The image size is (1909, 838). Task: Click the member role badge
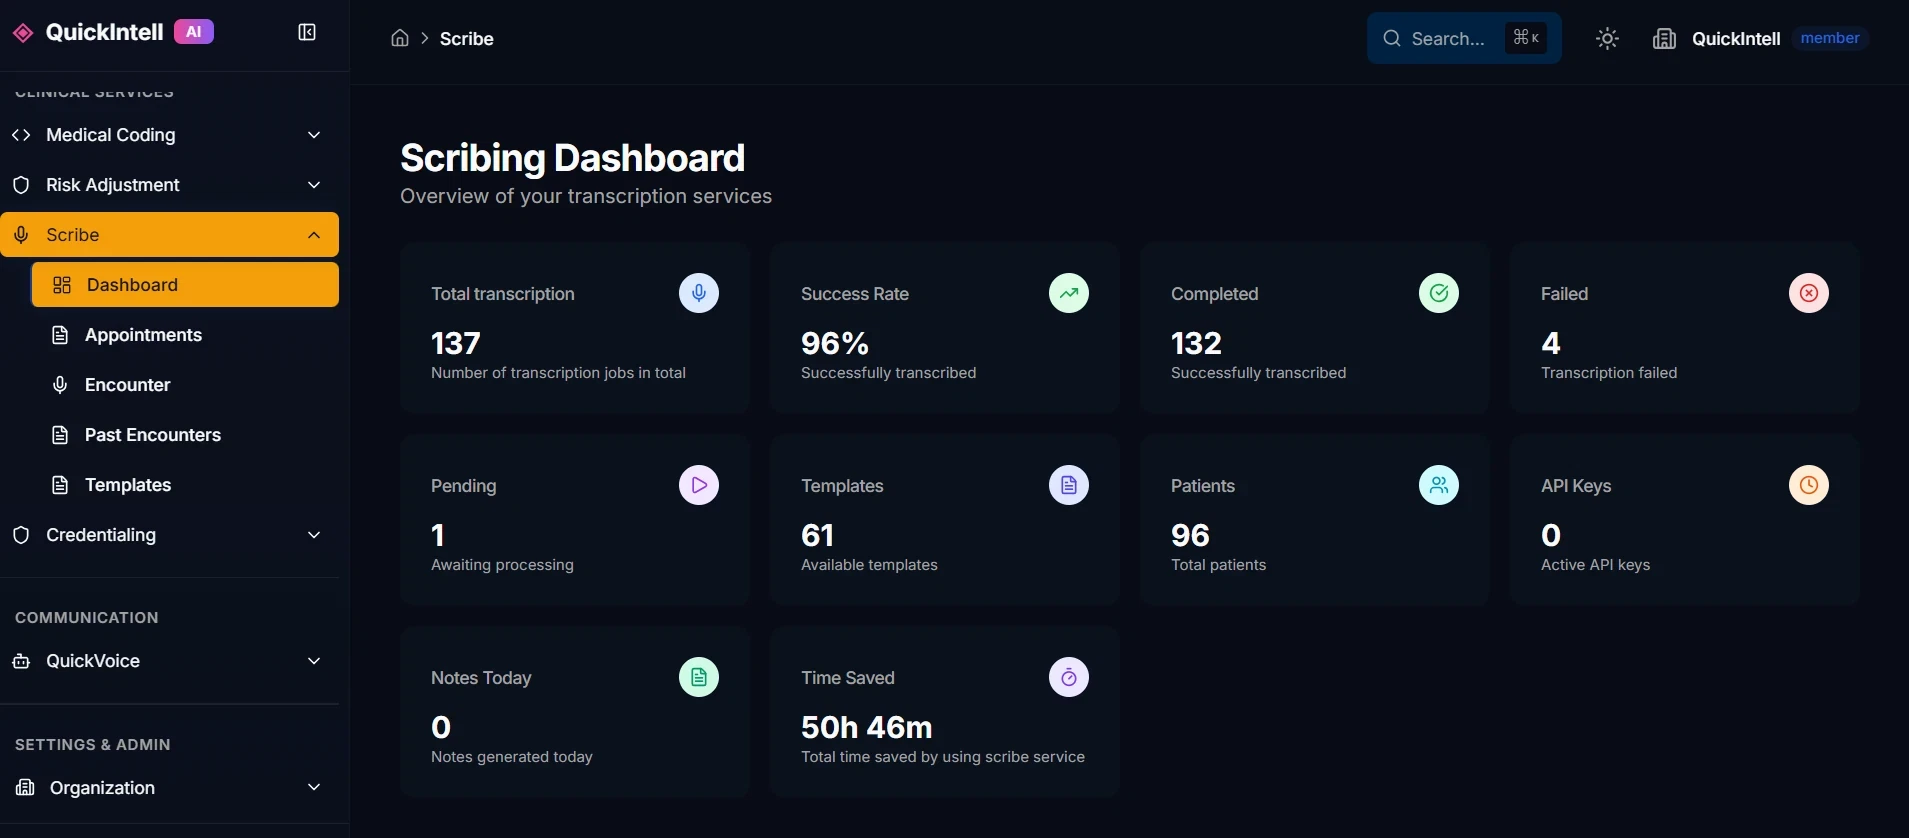[1830, 38]
